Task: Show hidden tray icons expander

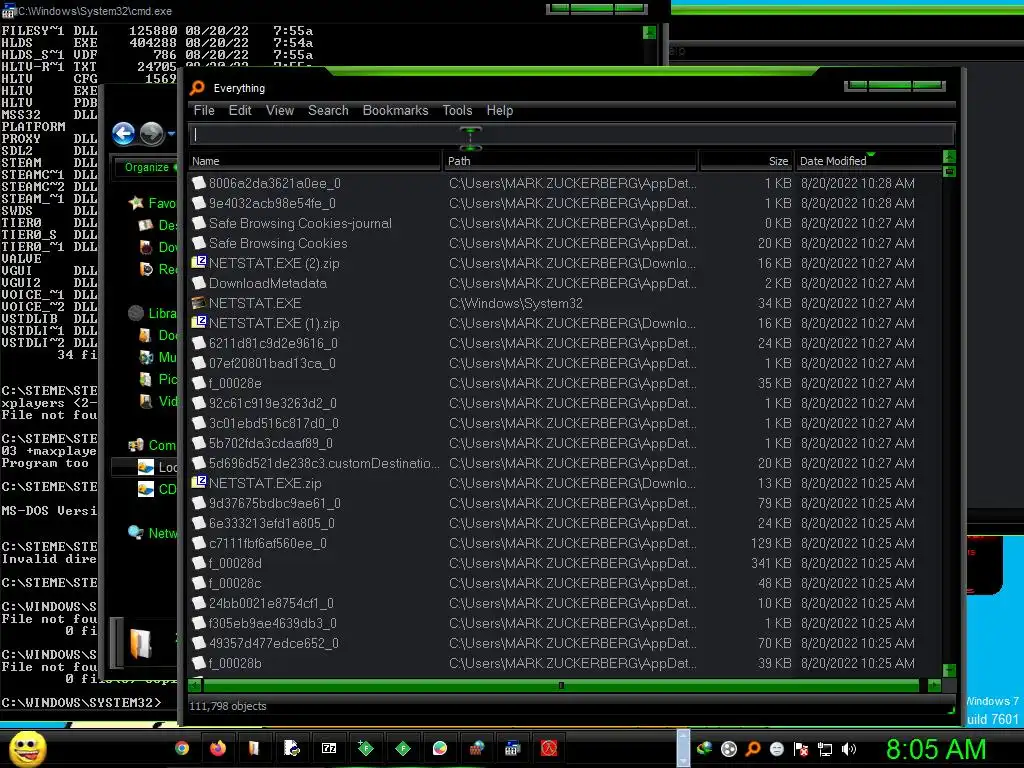Action: point(683,748)
